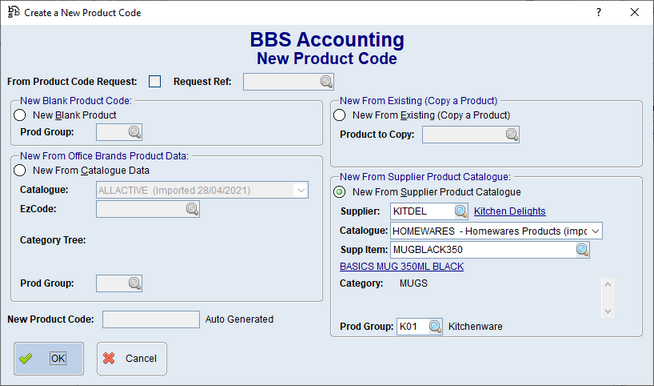
Task: Open the ALLACTIVE catalogue dropdown
Action: (301, 190)
